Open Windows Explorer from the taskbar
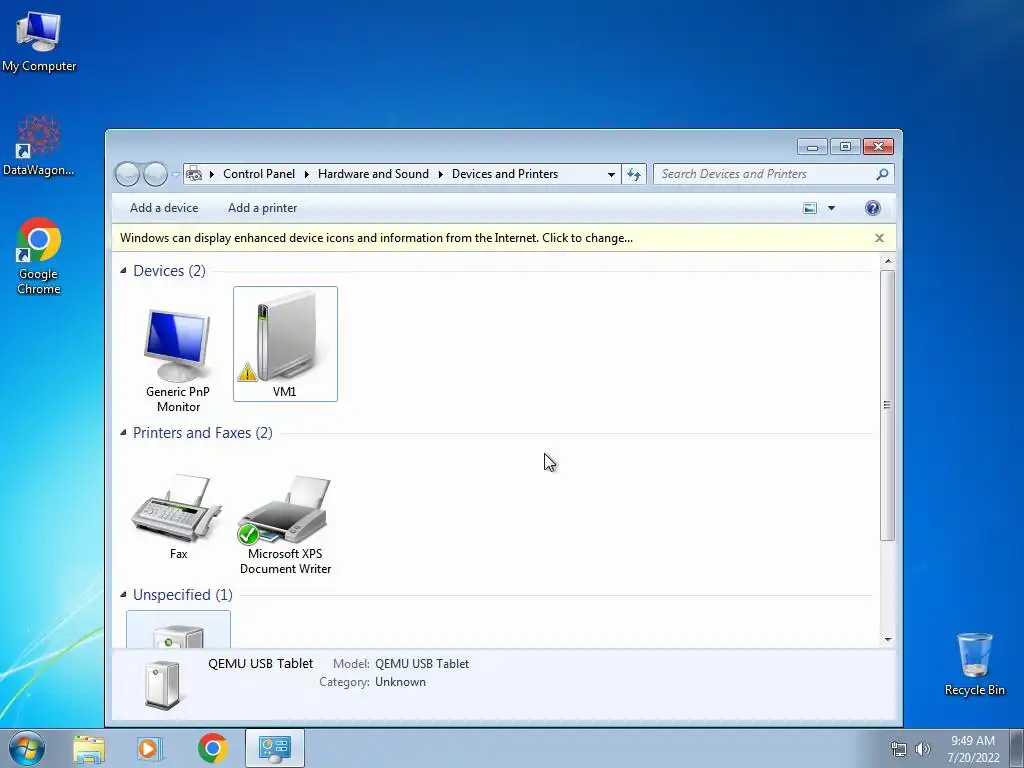Screen dimensions: 1024x768 tap(89, 748)
